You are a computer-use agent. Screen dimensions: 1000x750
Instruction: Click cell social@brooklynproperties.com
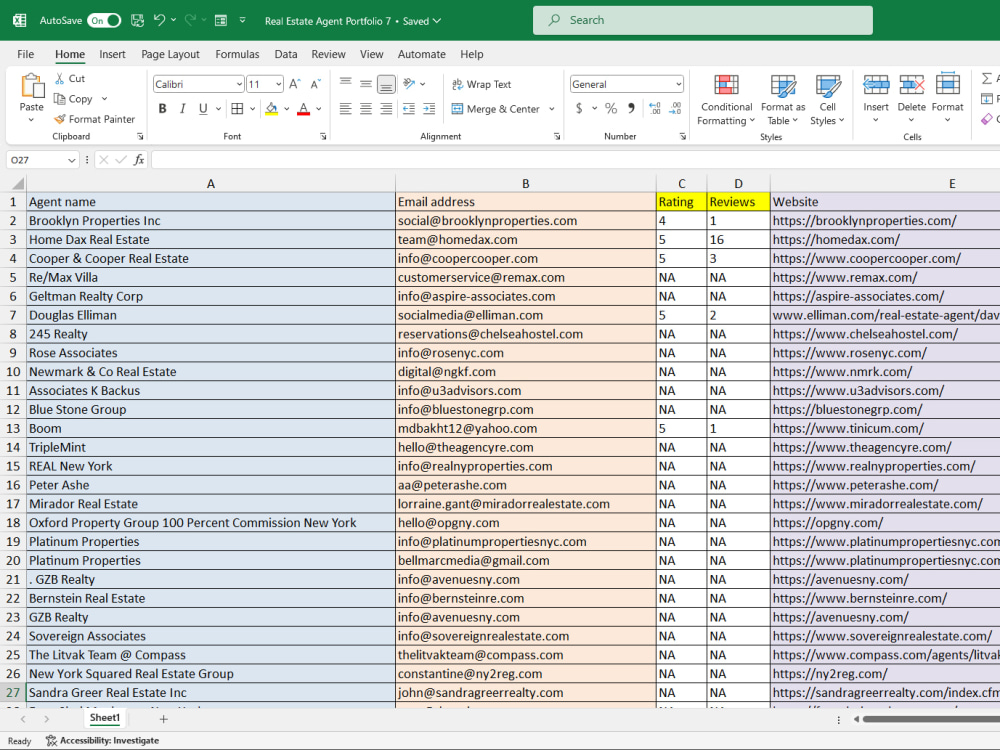tap(526, 221)
